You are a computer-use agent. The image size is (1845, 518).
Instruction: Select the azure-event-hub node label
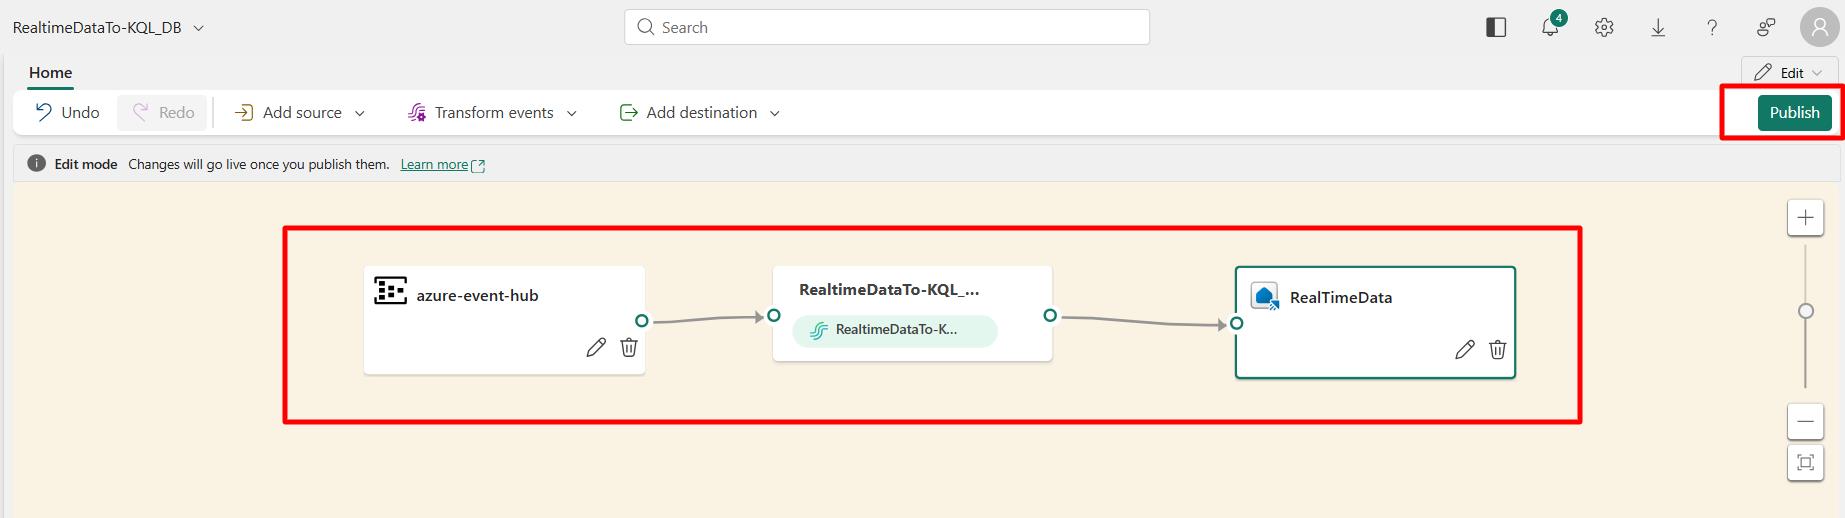click(477, 295)
